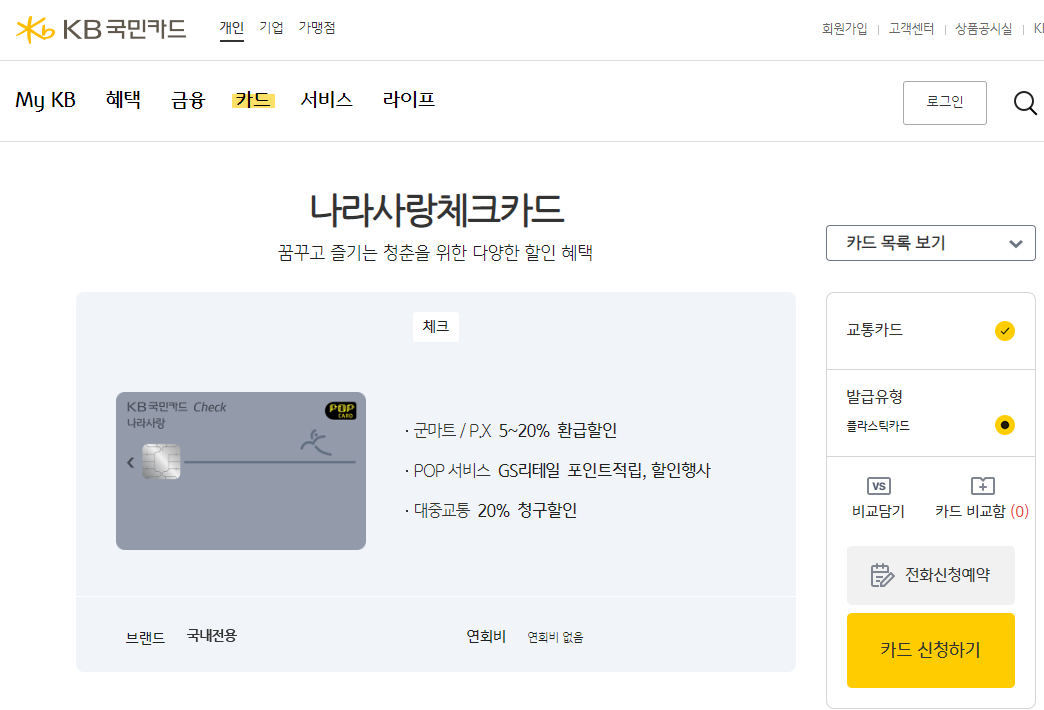Click the 연회비 label

[x=486, y=637]
